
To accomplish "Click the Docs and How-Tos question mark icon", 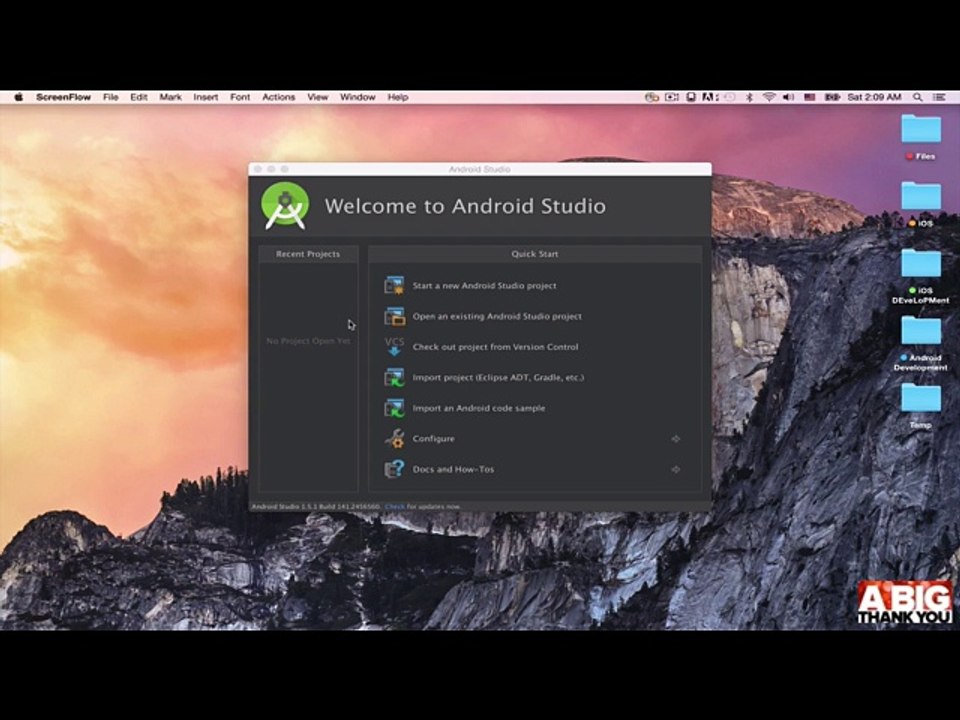I will coord(394,469).
